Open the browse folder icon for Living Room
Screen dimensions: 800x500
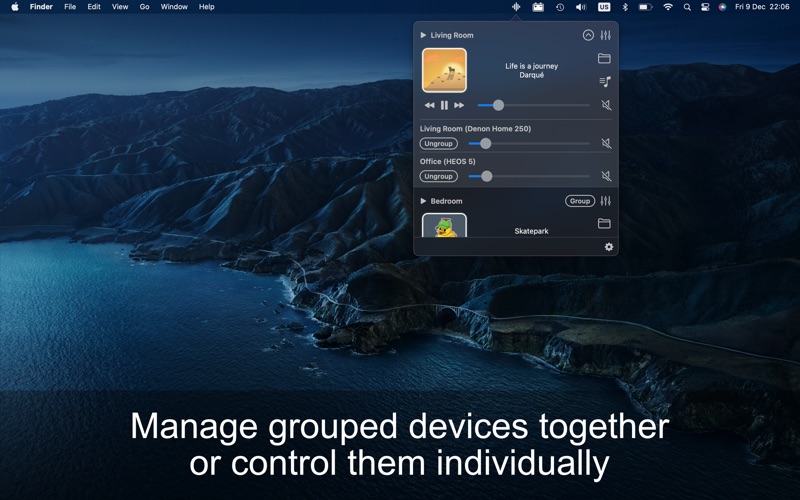604,58
